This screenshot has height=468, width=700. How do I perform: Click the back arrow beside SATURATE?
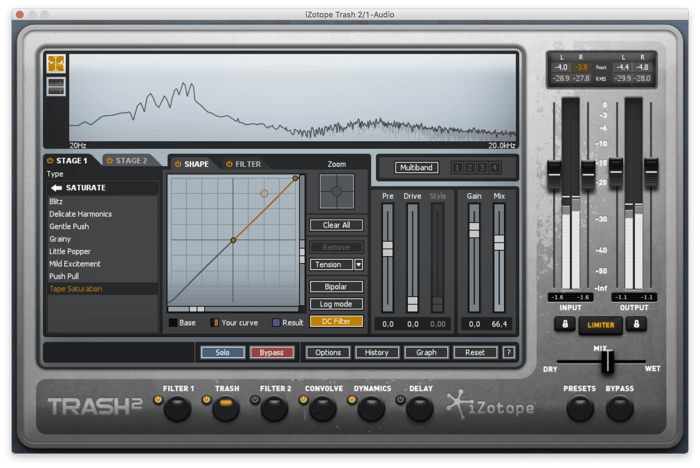point(56,188)
